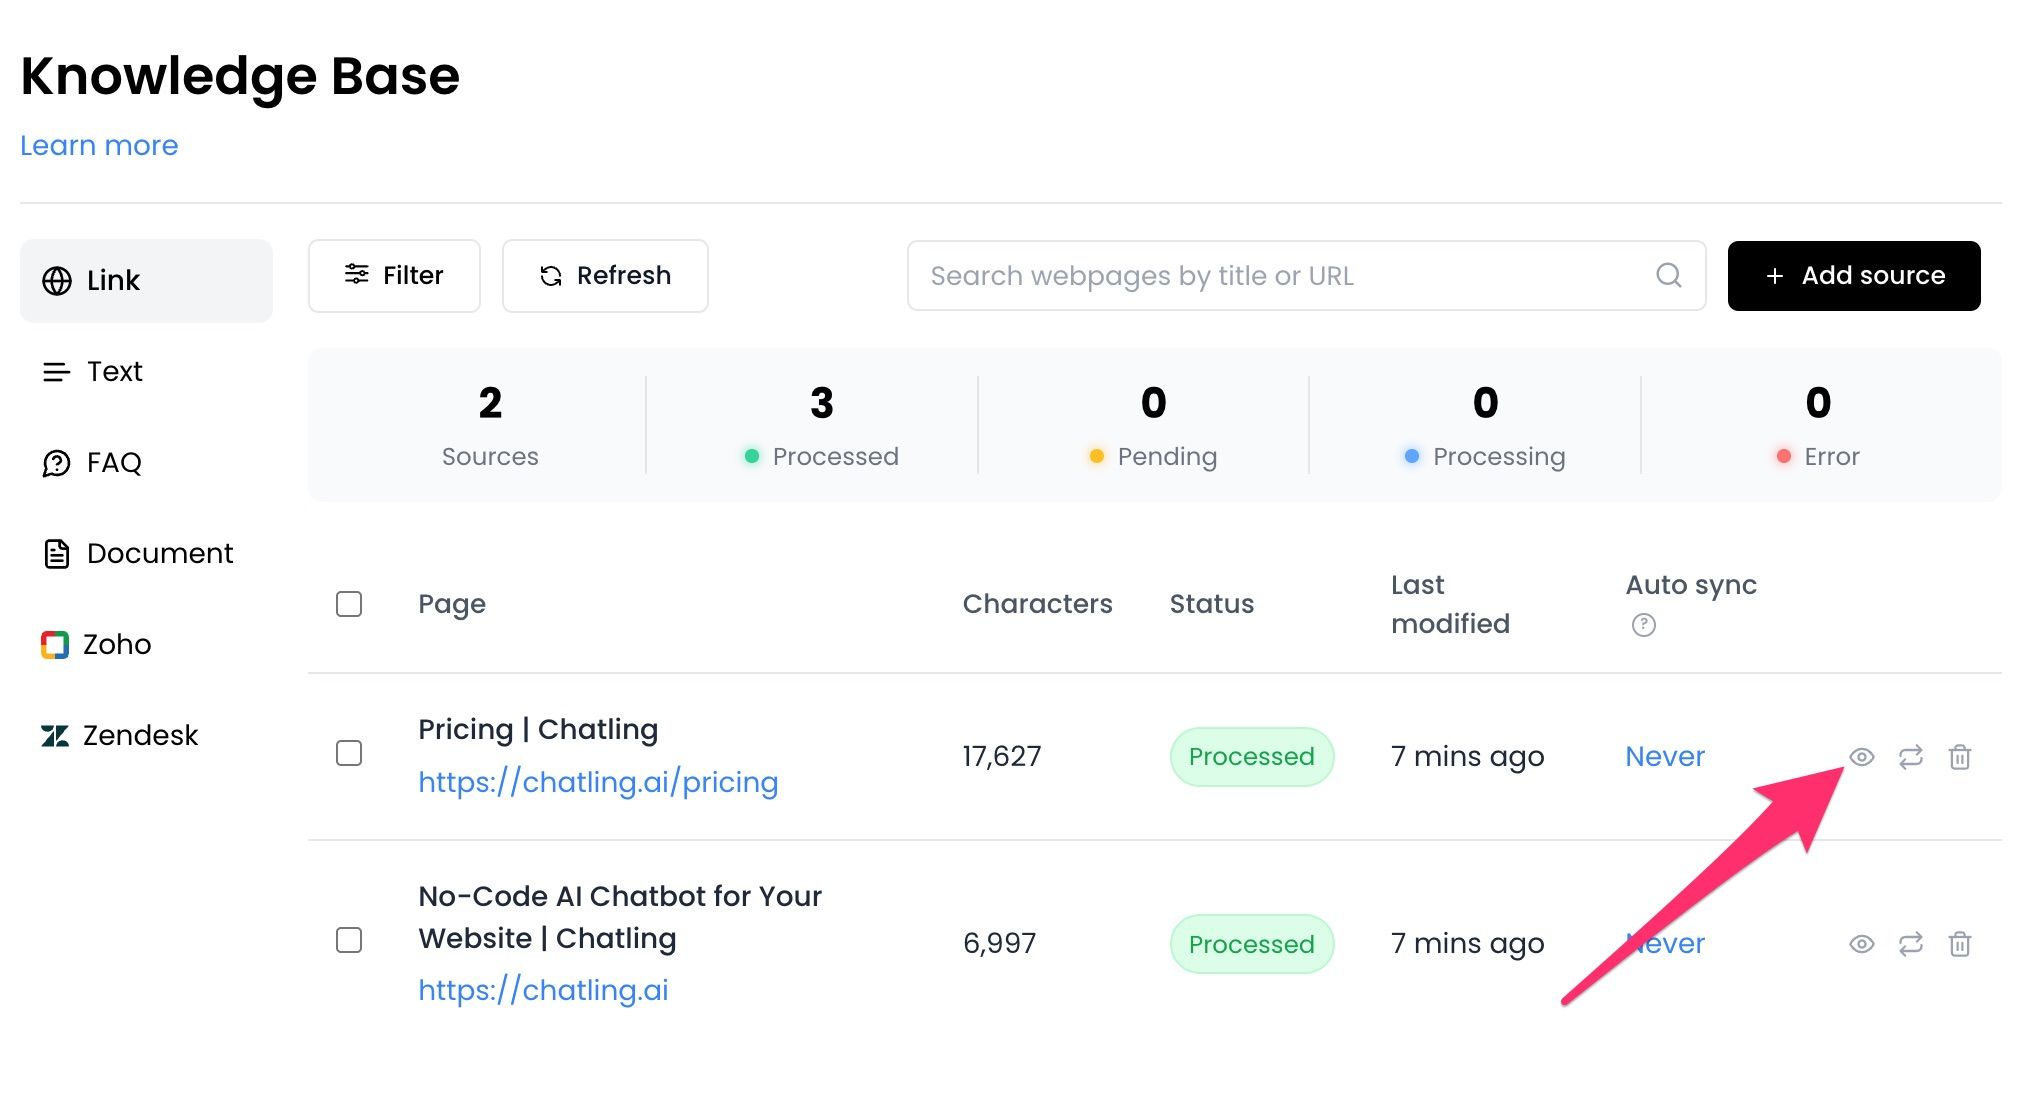View the No-Code AI Chatbot page content
Screen dimensions: 2024x1118
point(1861,944)
